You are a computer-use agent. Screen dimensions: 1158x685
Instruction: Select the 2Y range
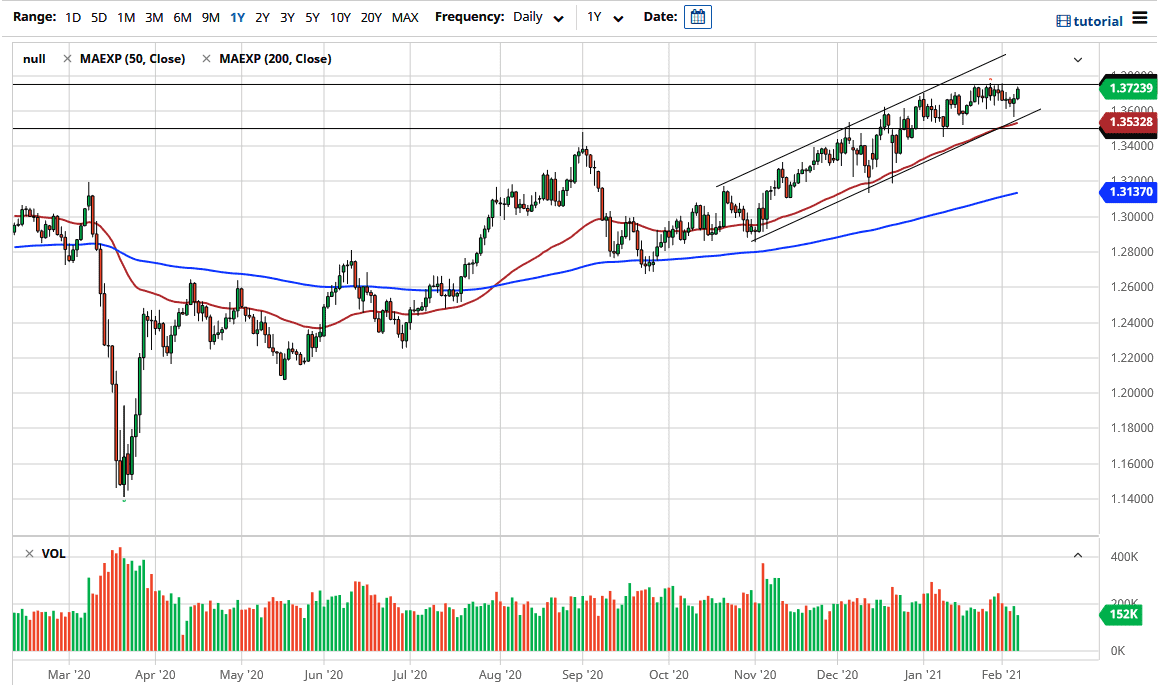(x=262, y=17)
